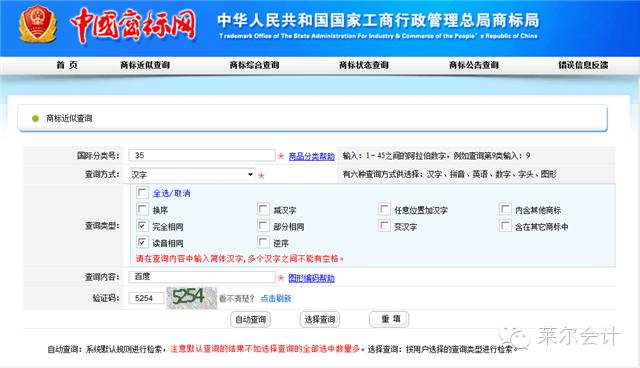Enable the 逆序 checkbox
This screenshot has width=640, height=368.
click(263, 242)
